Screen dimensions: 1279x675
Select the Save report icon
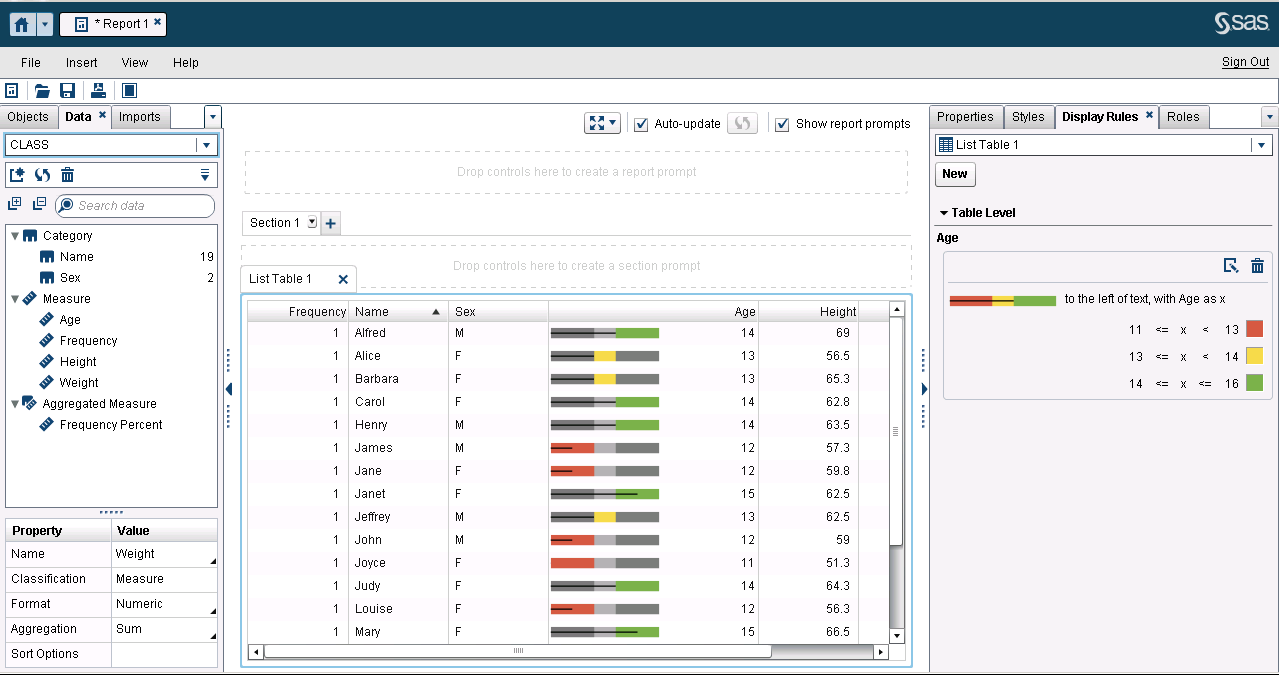(68, 90)
